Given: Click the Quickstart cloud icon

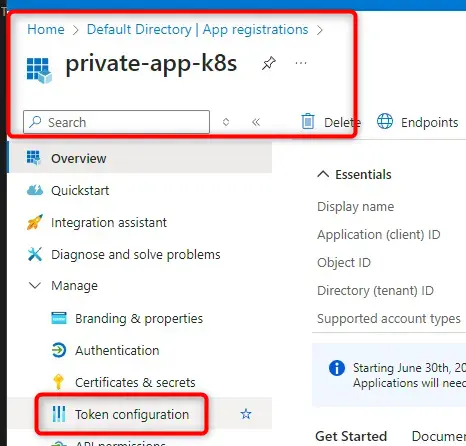Looking at the screenshot, I should (x=35, y=190).
